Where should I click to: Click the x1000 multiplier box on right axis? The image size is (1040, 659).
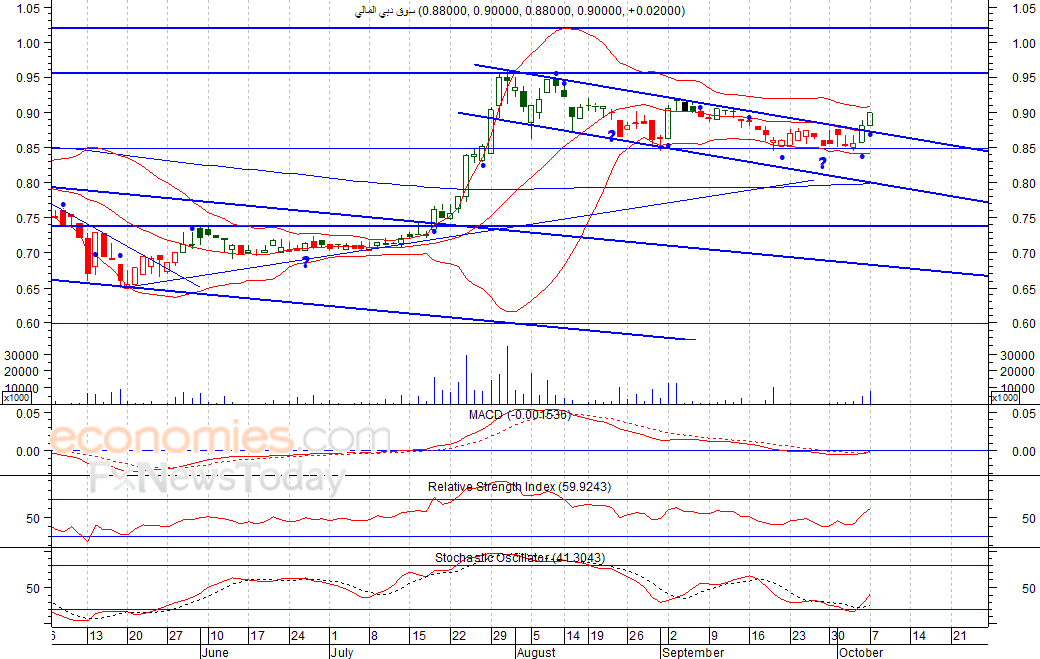(x=1005, y=398)
